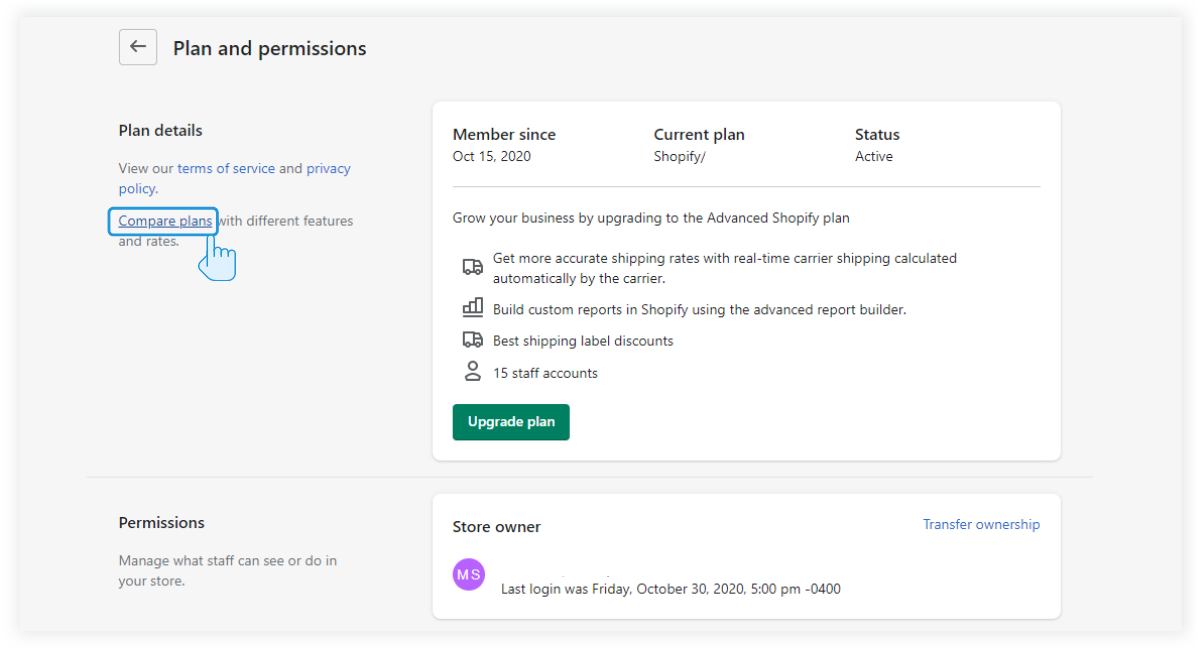Click the staff accounts person icon

tap(472, 372)
